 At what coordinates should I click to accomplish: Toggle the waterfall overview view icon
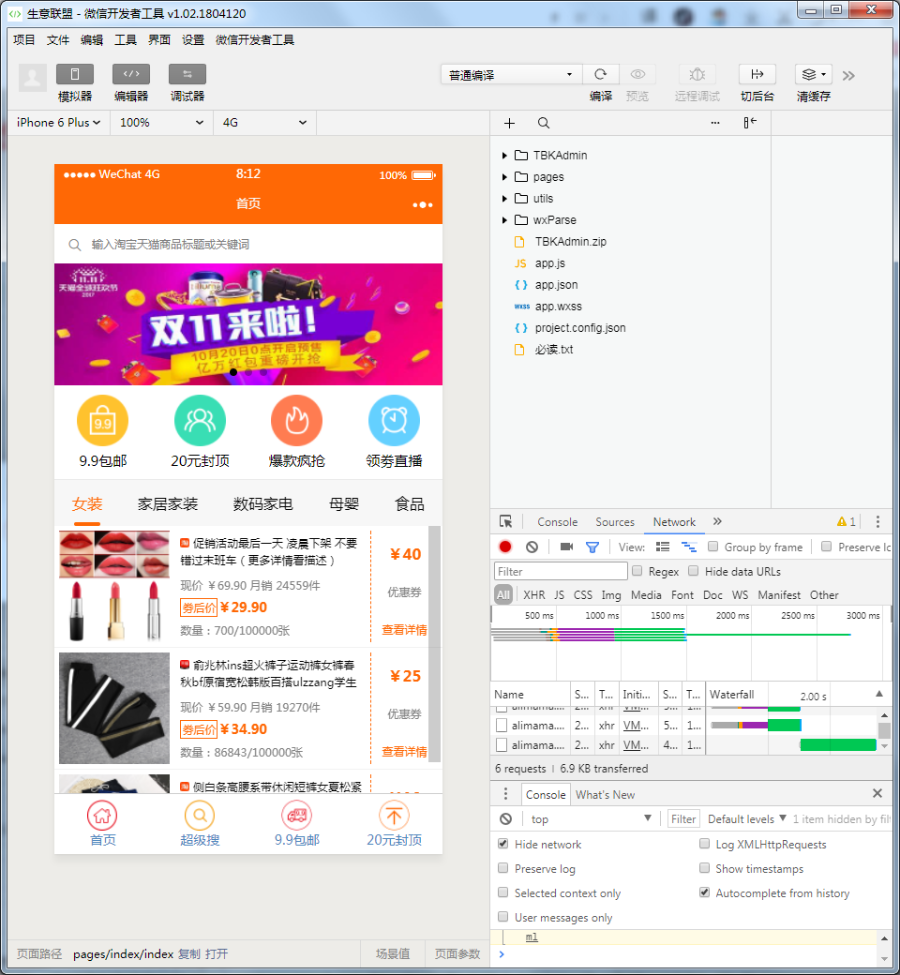point(689,547)
